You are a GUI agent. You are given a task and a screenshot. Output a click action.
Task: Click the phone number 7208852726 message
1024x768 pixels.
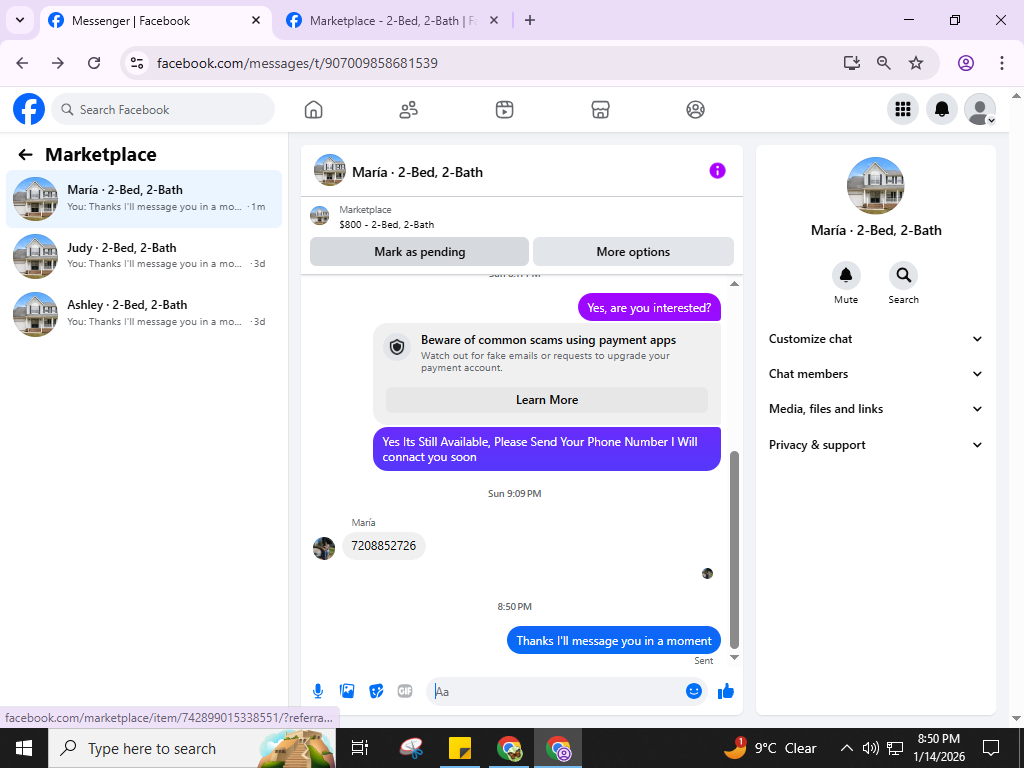click(x=383, y=546)
